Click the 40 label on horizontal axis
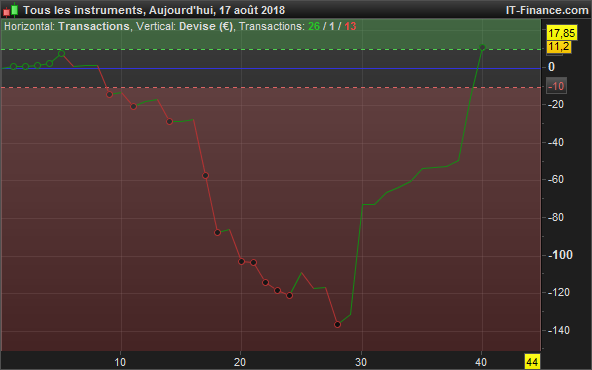This screenshot has height=370, width=592. [481, 362]
